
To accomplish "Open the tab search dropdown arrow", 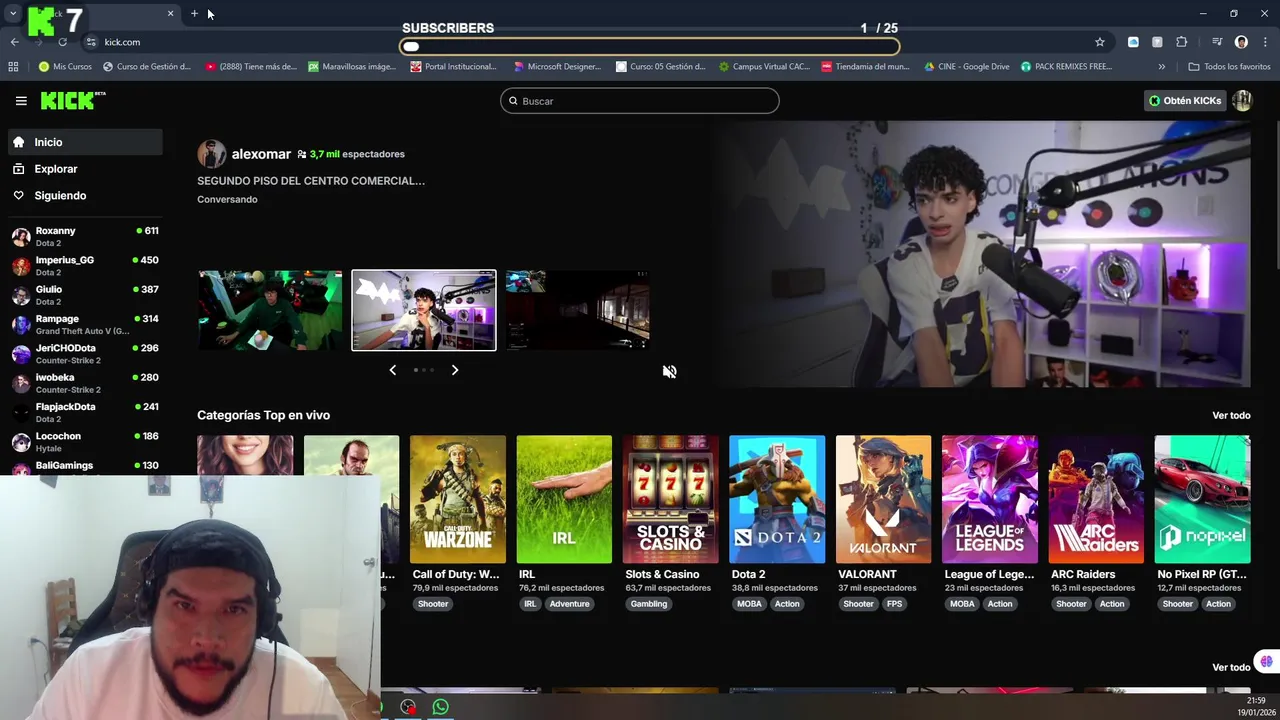I will (x=13, y=14).
